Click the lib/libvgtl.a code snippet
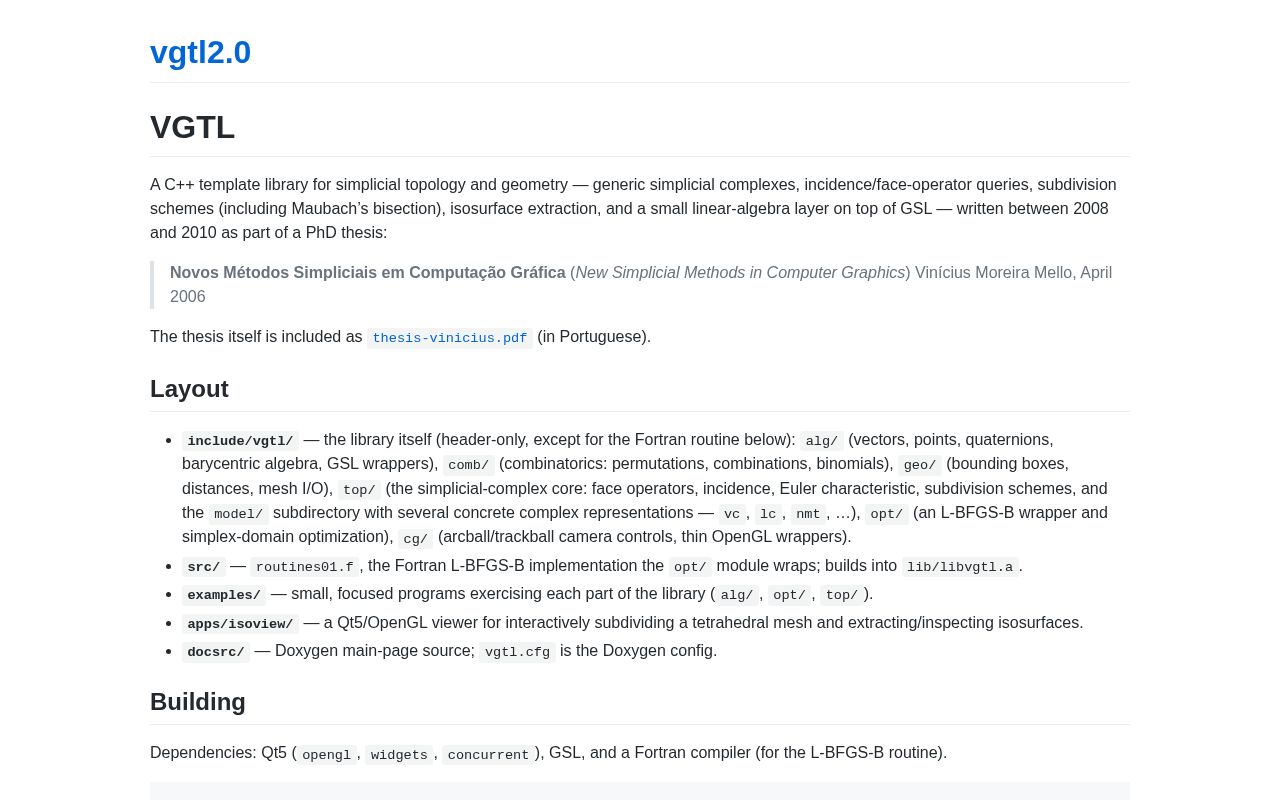This screenshot has height=800, width=1280. coord(960,567)
